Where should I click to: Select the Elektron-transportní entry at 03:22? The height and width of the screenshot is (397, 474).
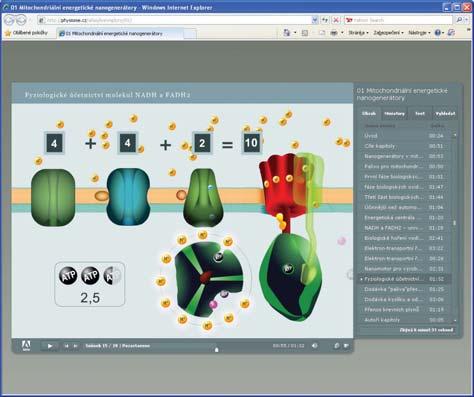405,248
